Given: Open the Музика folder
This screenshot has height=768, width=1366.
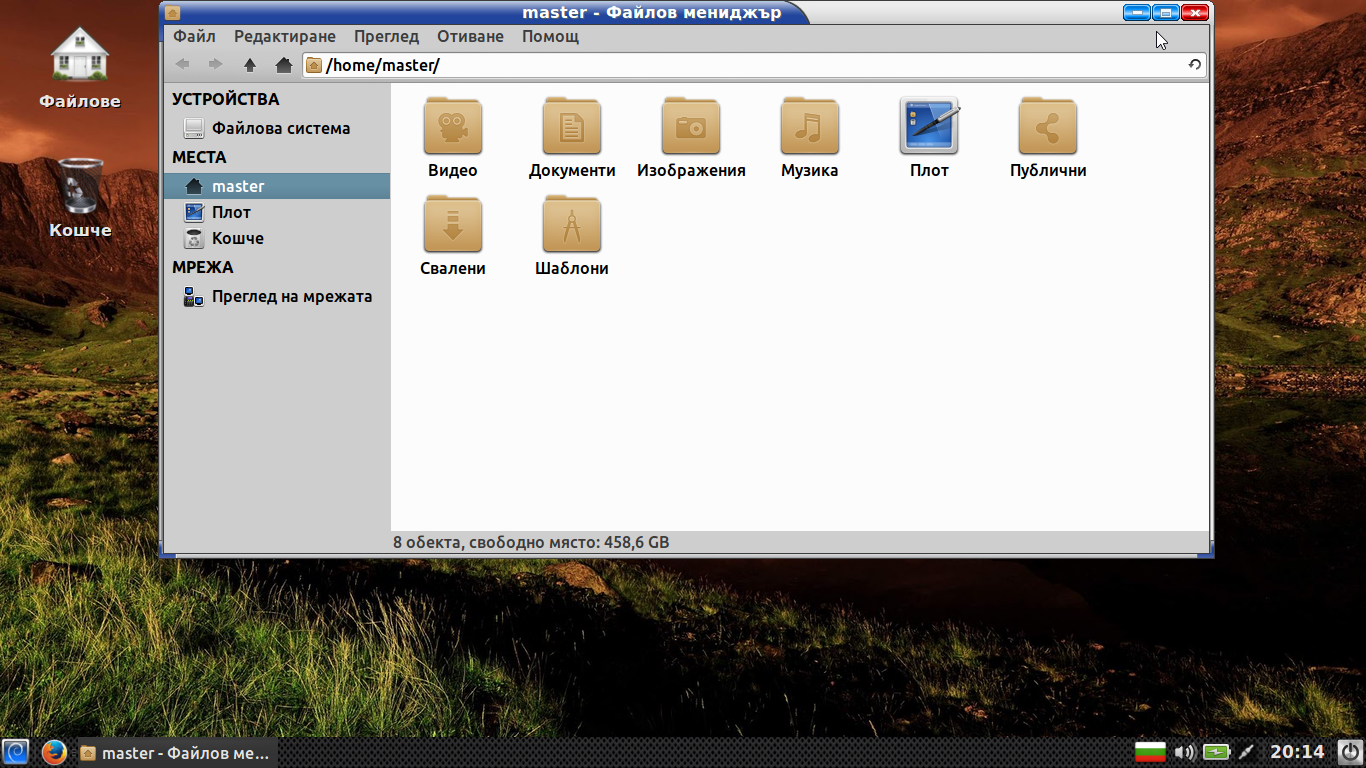Looking at the screenshot, I should pyautogui.click(x=810, y=138).
